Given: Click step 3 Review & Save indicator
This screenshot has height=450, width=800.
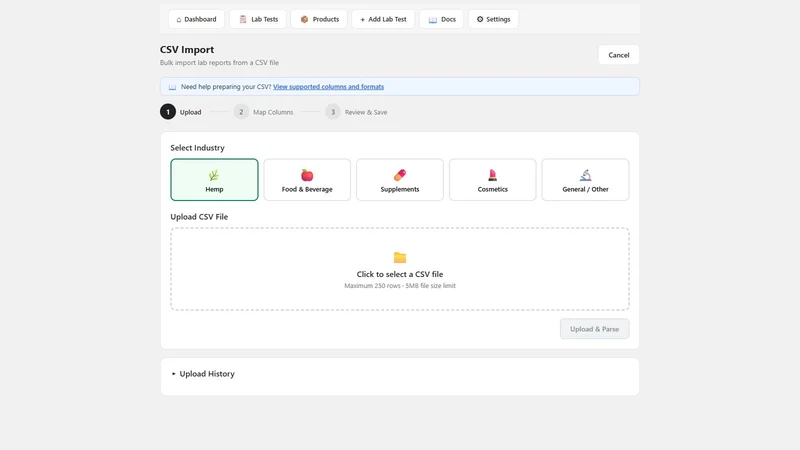Looking at the screenshot, I should pyautogui.click(x=356, y=112).
